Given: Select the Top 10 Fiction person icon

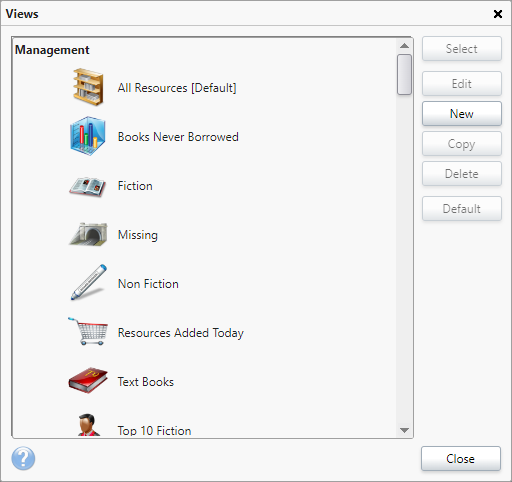Looking at the screenshot, I should pyautogui.click(x=88, y=425).
